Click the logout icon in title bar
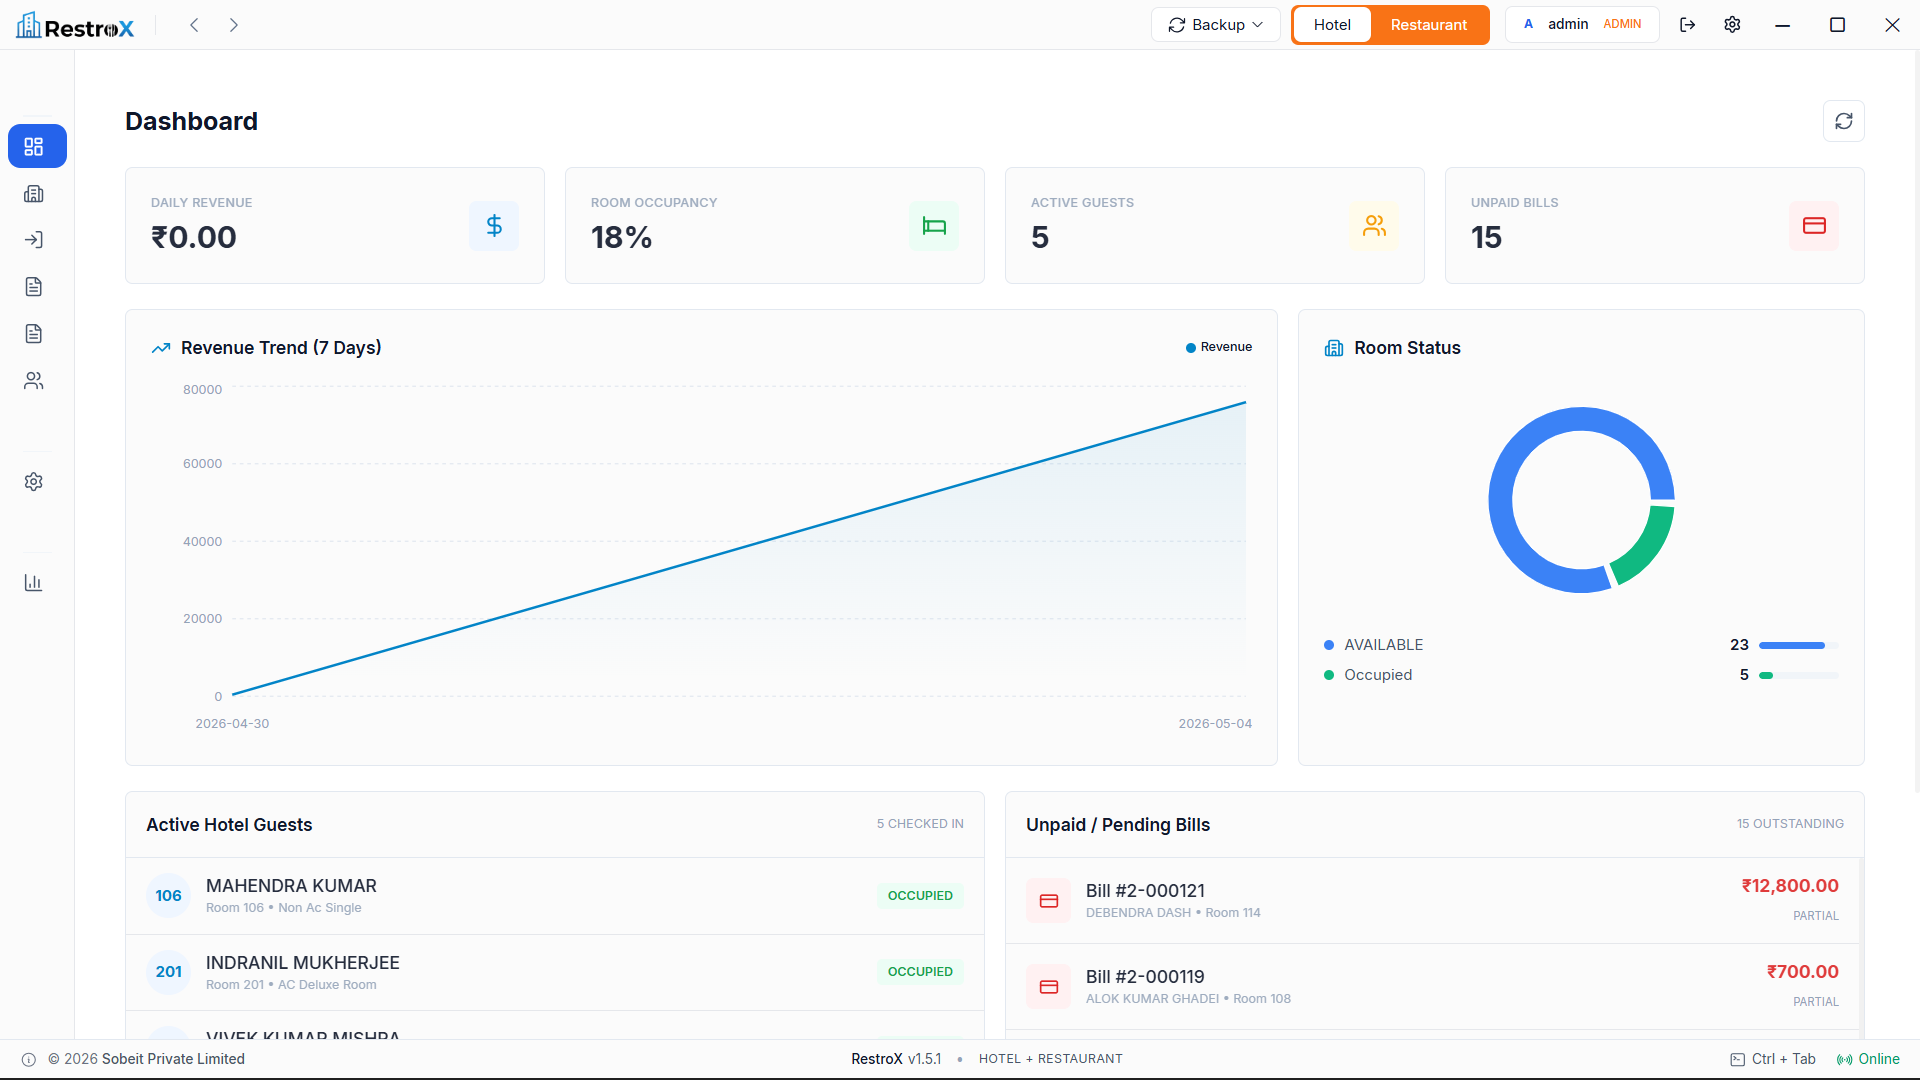This screenshot has width=1920, height=1080. pos(1688,25)
